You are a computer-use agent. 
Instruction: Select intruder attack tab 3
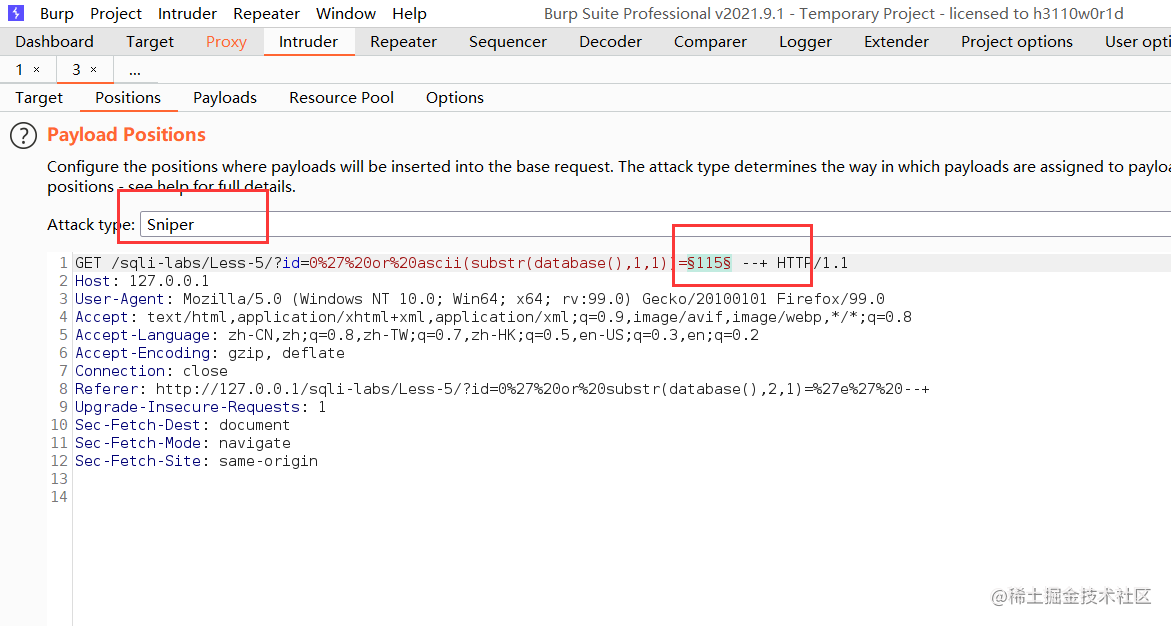pyautogui.click(x=76, y=69)
